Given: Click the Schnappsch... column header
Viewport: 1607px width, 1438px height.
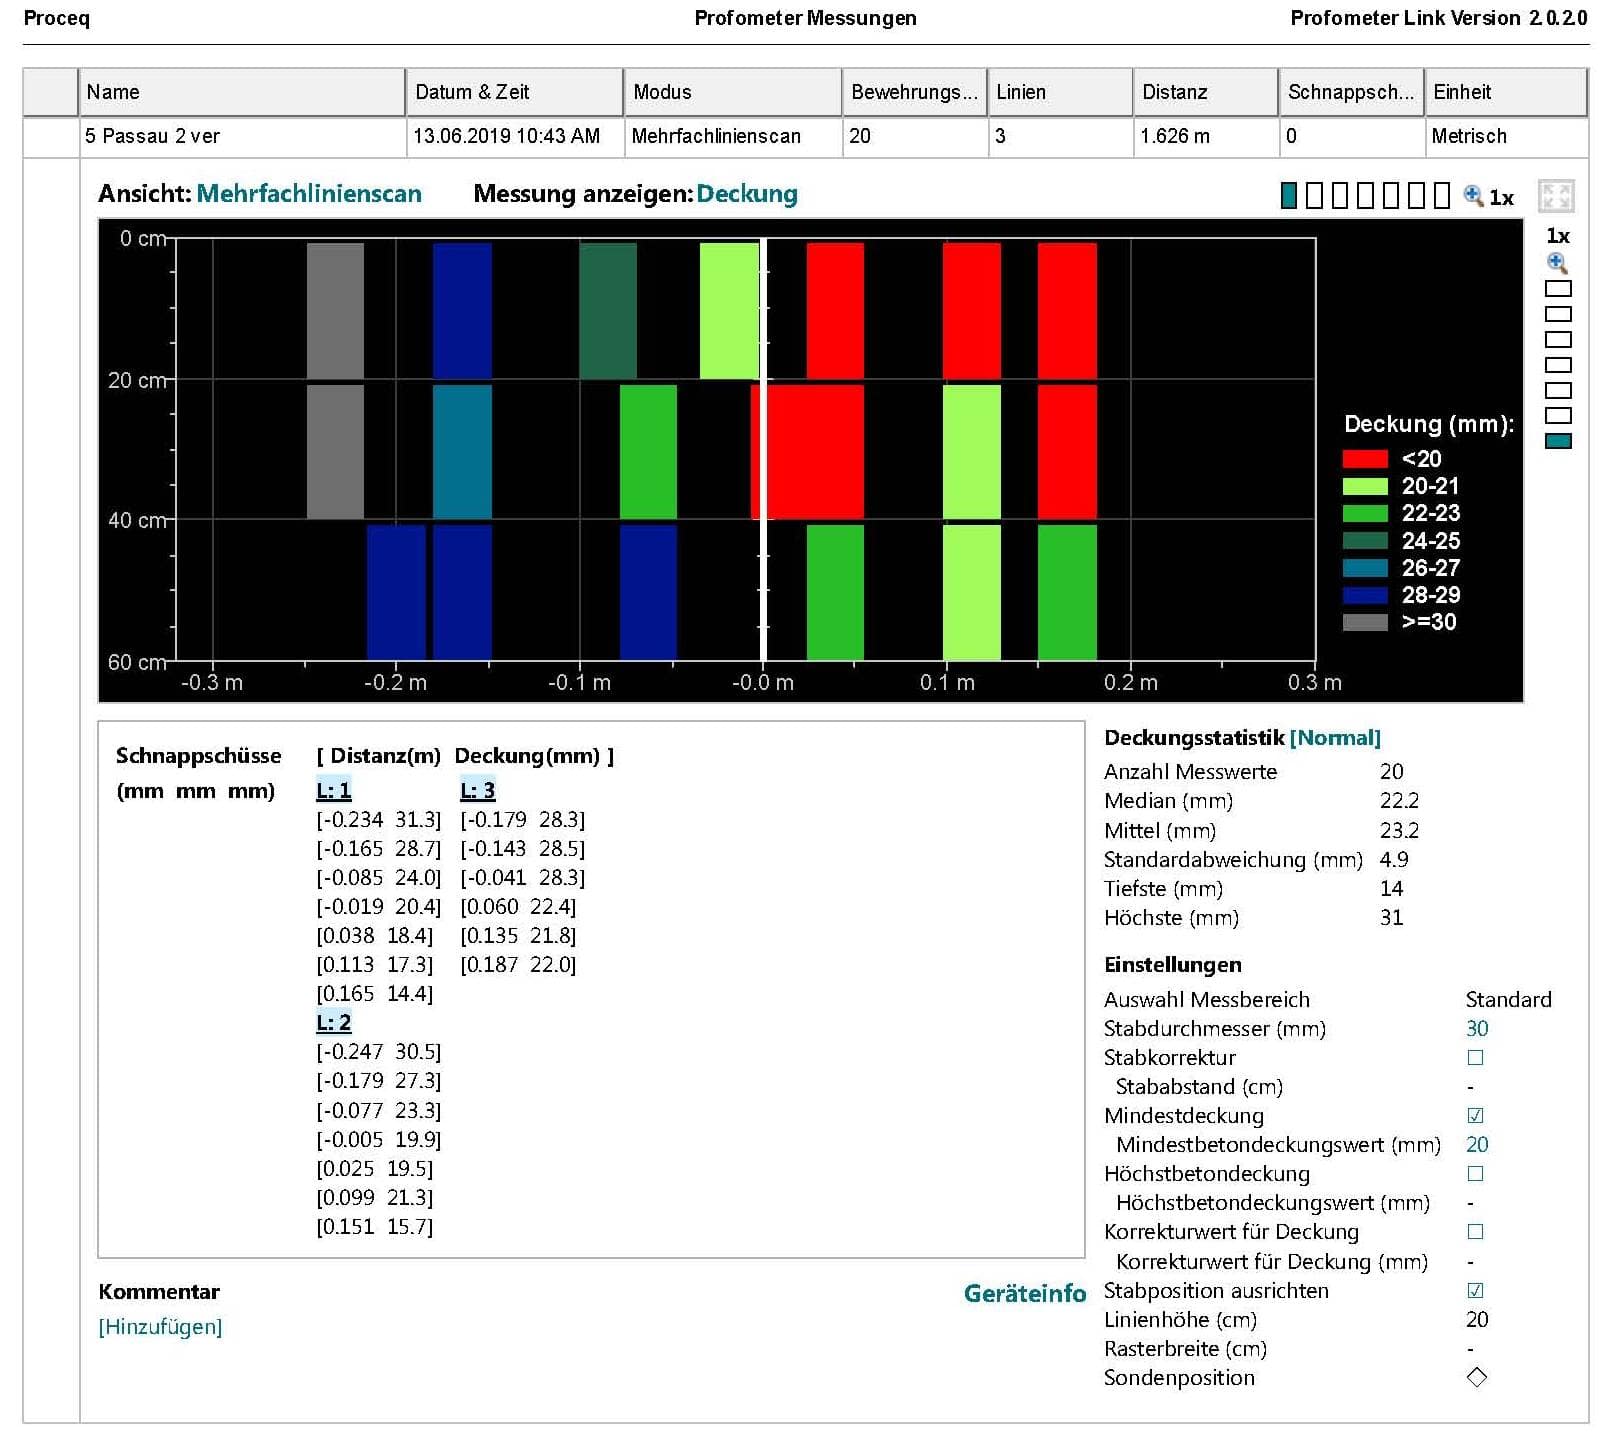Looking at the screenshot, I should tap(1351, 92).
